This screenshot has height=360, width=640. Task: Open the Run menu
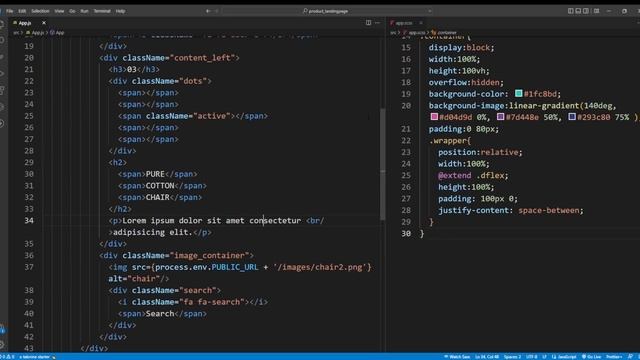(x=84, y=11)
